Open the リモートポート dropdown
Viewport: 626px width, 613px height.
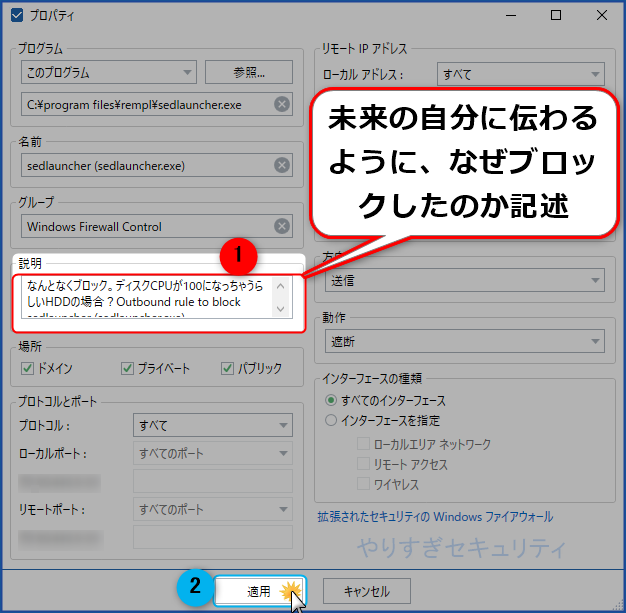[x=213, y=509]
